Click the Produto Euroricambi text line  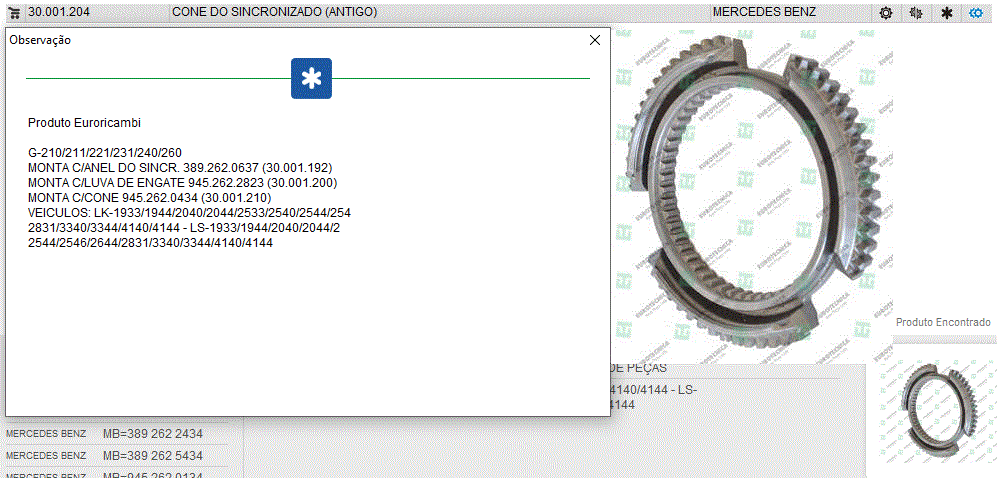84,123
